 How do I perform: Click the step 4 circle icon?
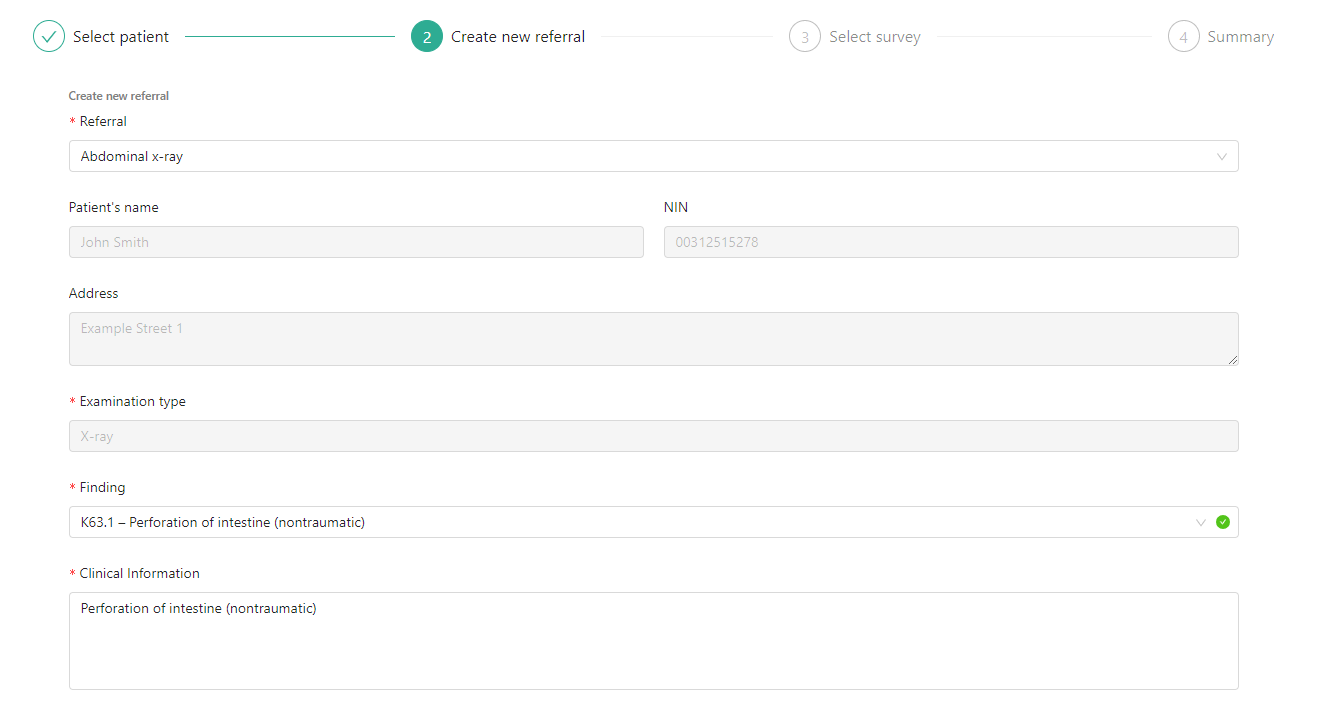tap(1184, 37)
